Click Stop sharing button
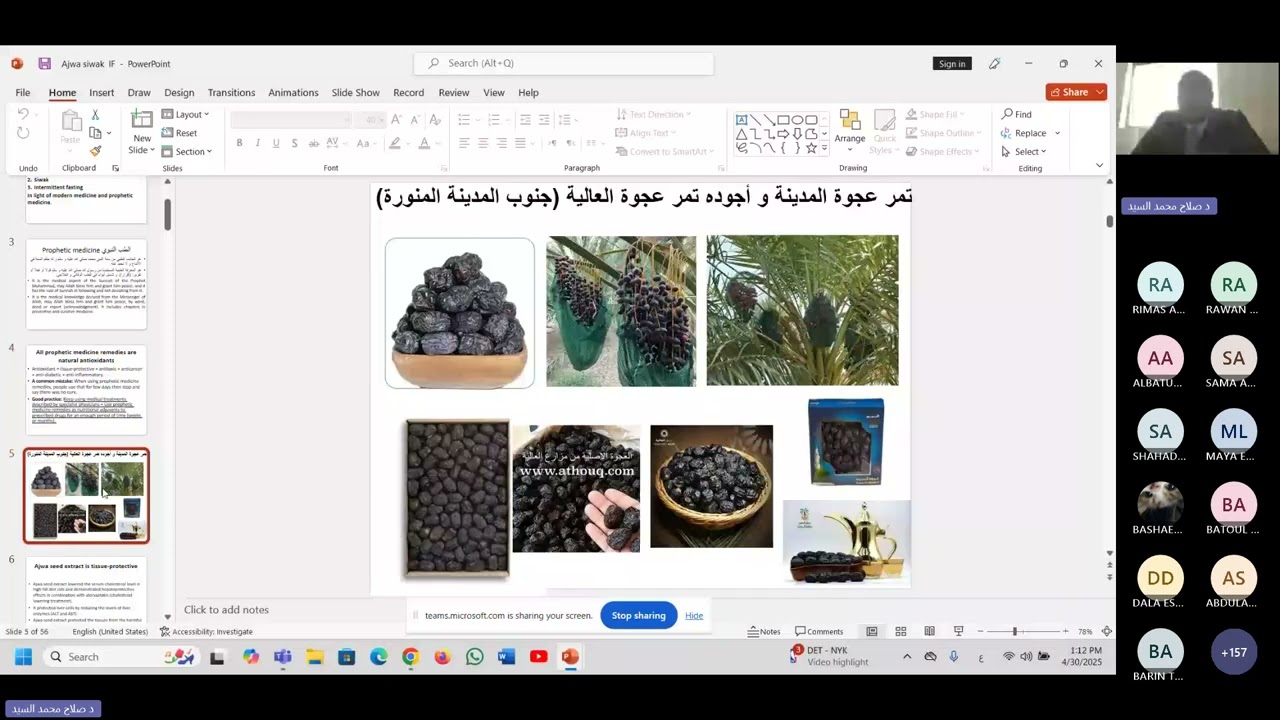Viewport: 1280px width, 720px height. coord(638,615)
